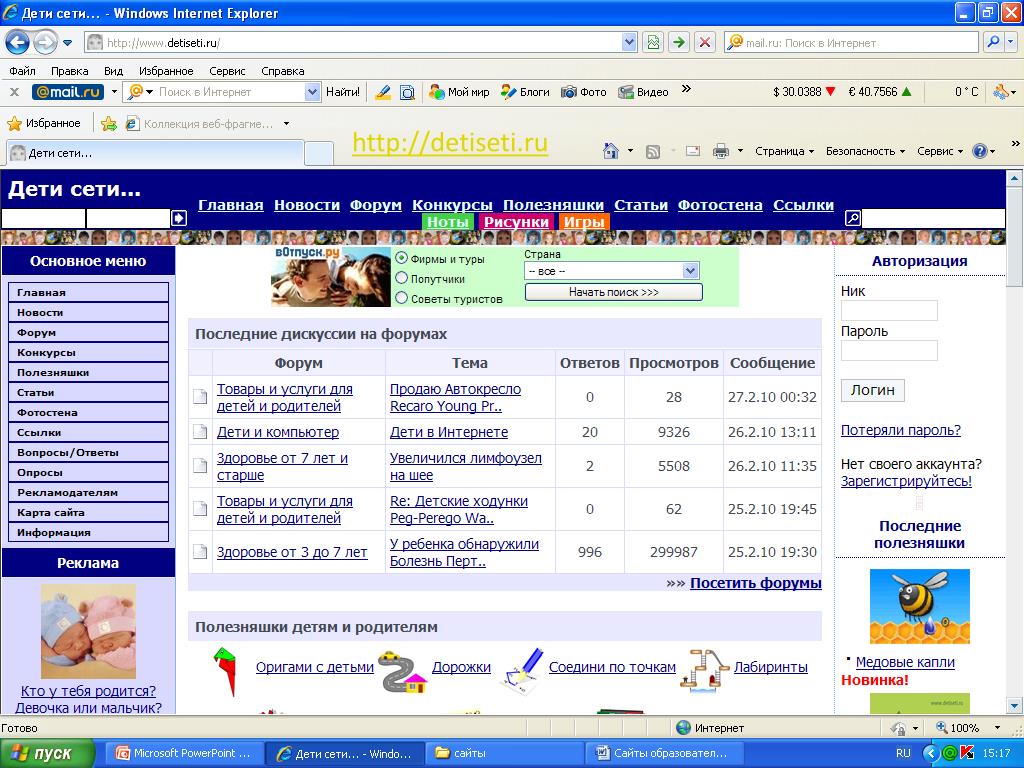Click the highlighter pen icon in Mail.ru toolbar
The height and width of the screenshot is (768, 1024).
pyautogui.click(x=383, y=92)
